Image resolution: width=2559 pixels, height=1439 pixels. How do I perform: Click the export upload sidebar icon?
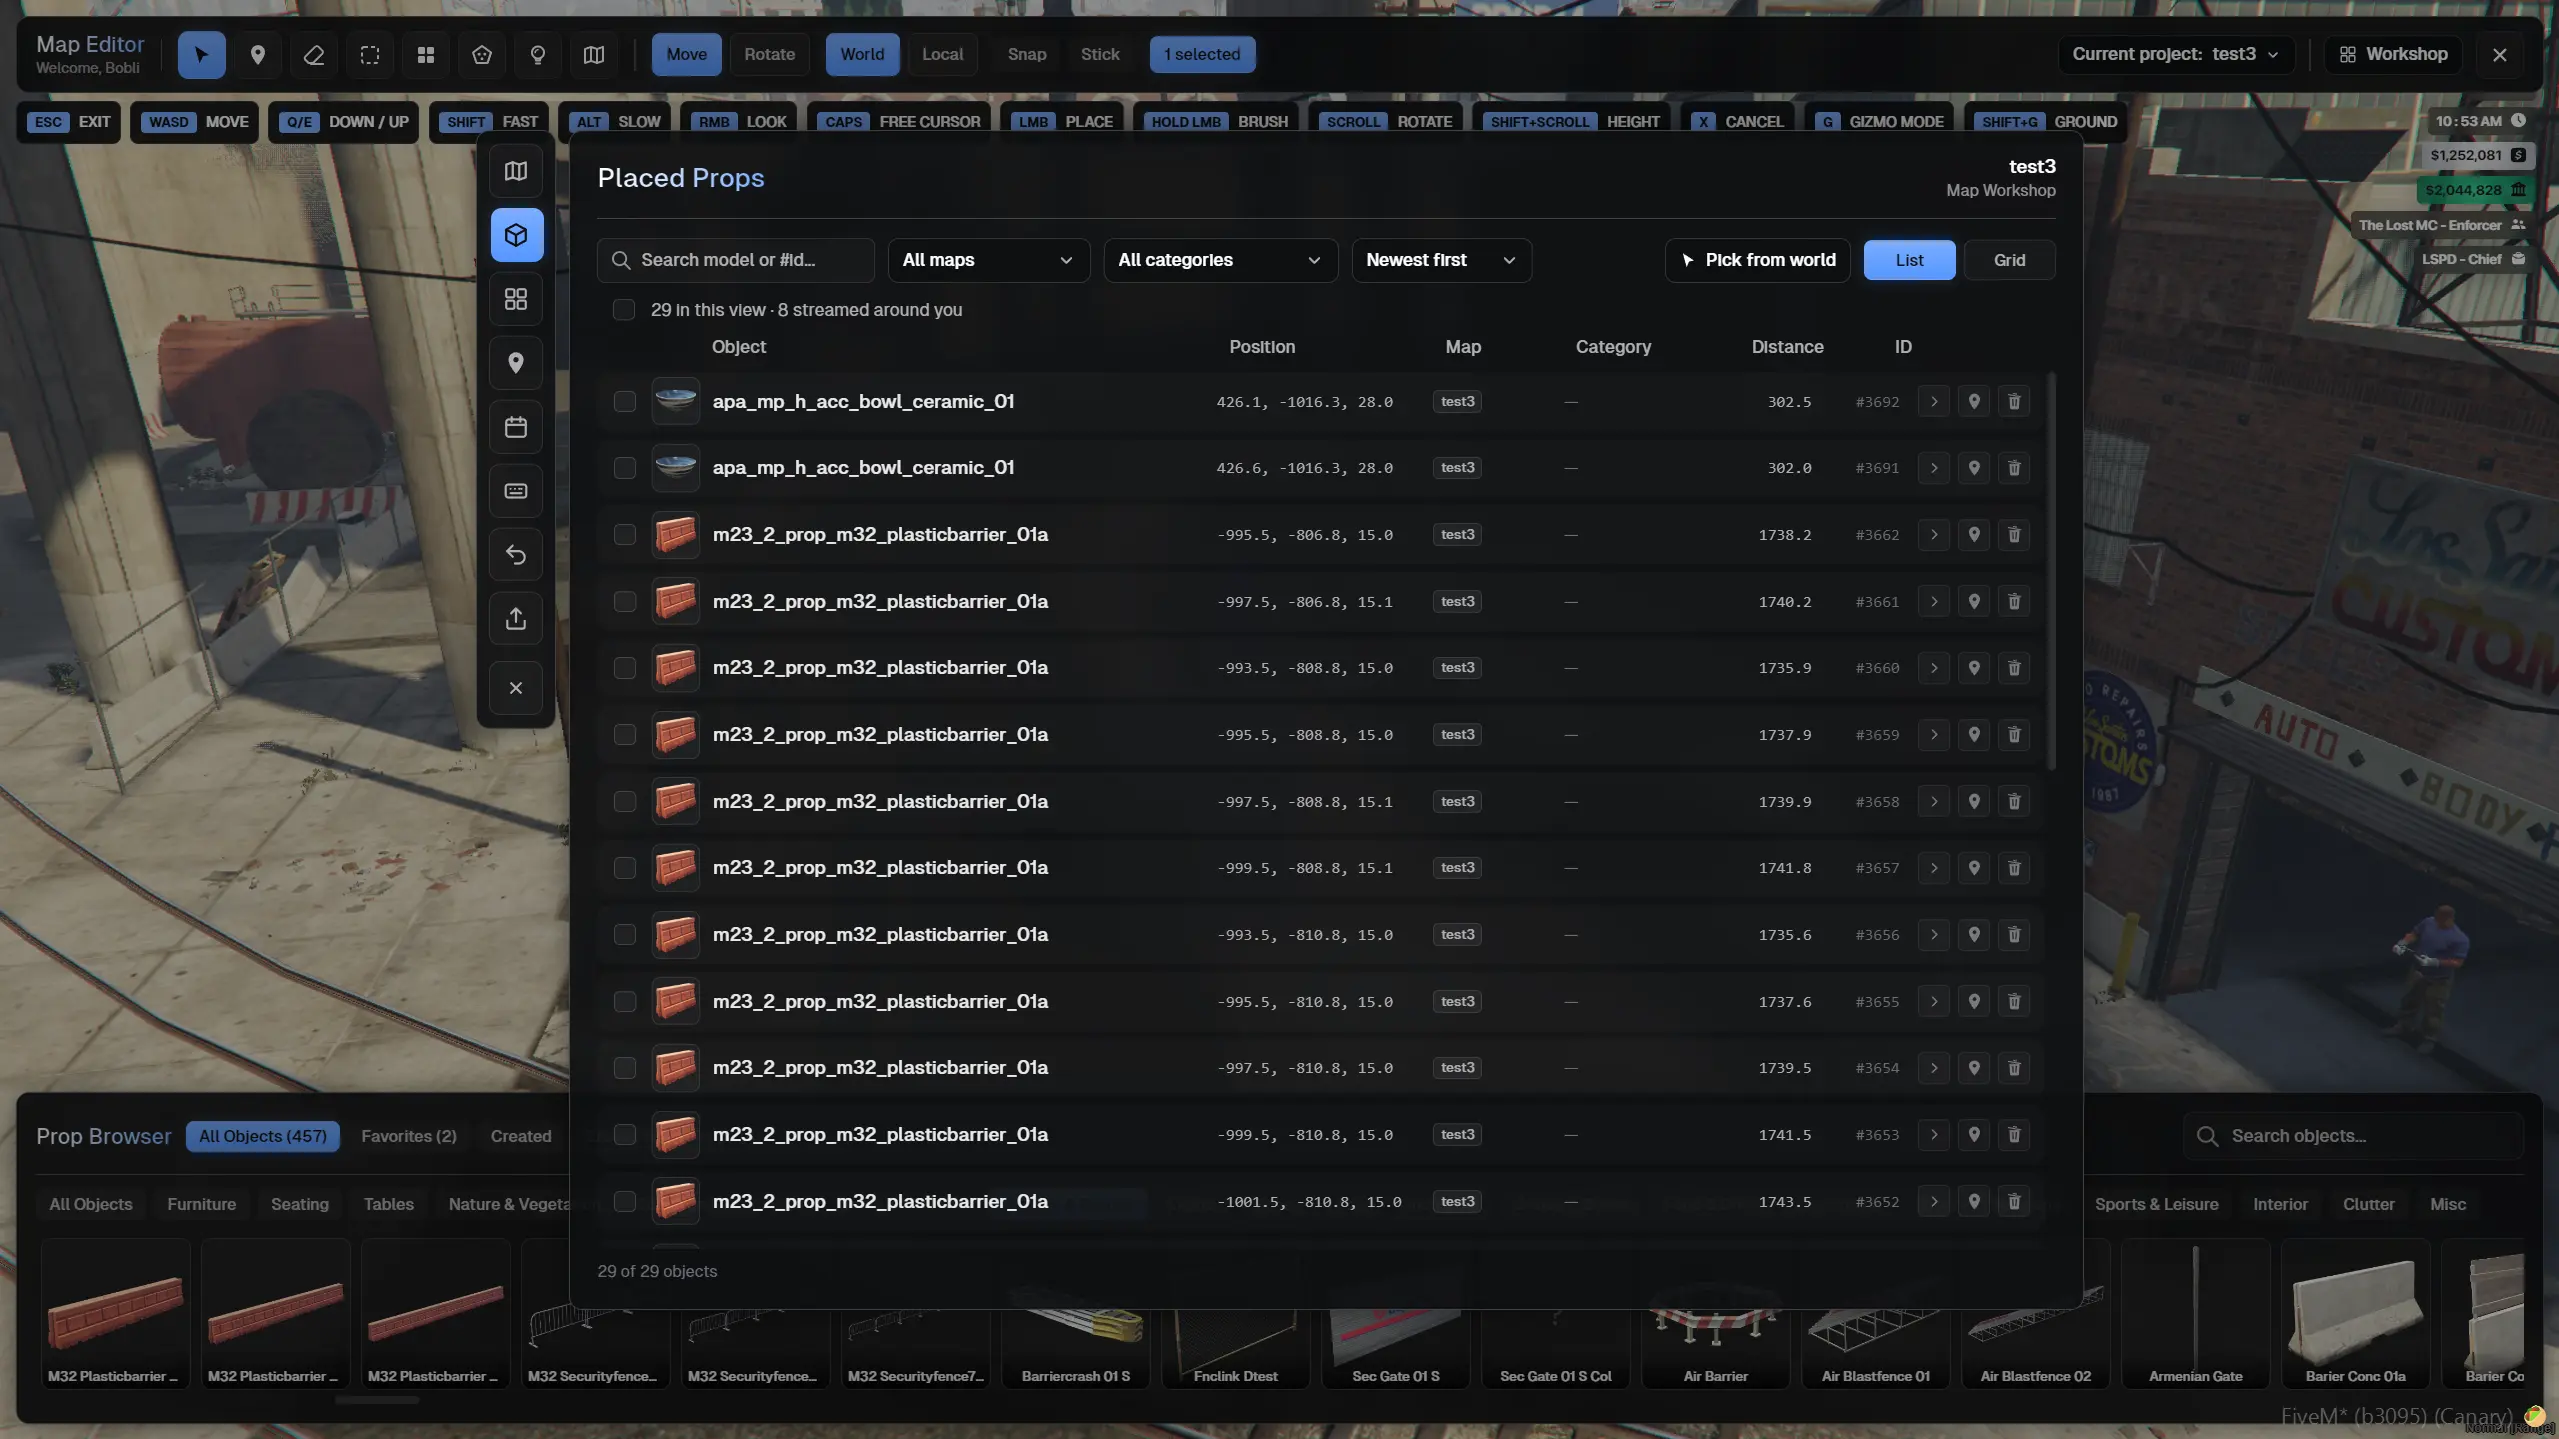point(516,619)
